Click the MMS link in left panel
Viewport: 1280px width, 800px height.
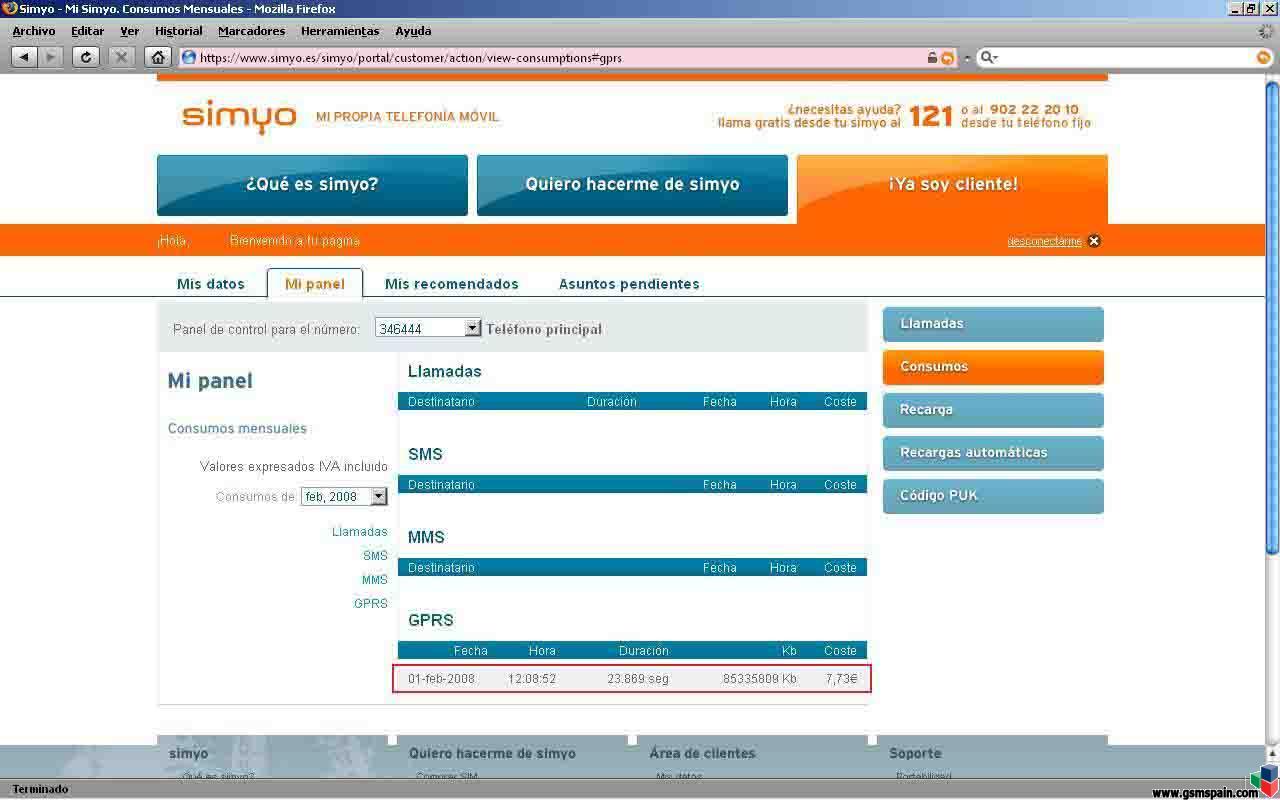coord(375,580)
